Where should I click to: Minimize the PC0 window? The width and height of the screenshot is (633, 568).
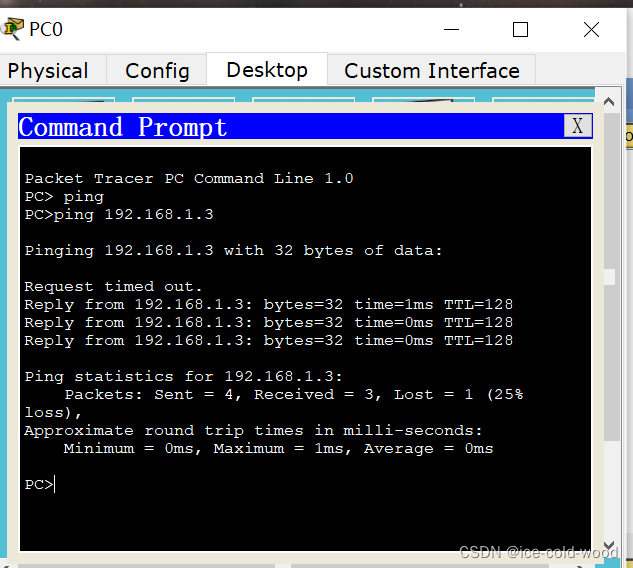451,29
